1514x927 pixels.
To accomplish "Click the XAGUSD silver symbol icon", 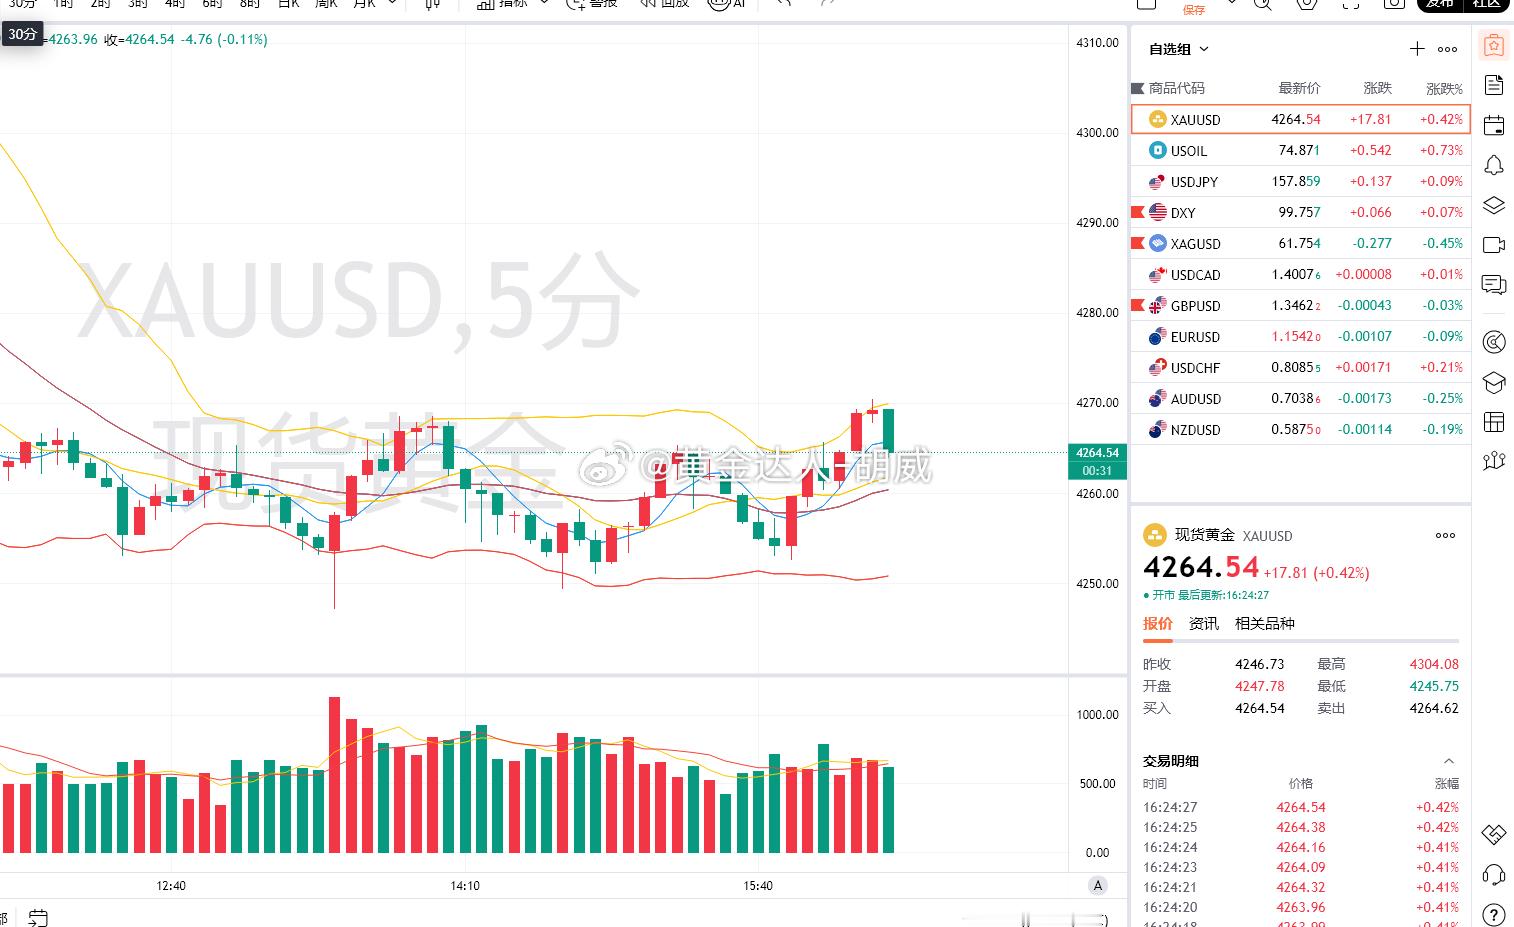I will (x=1158, y=243).
